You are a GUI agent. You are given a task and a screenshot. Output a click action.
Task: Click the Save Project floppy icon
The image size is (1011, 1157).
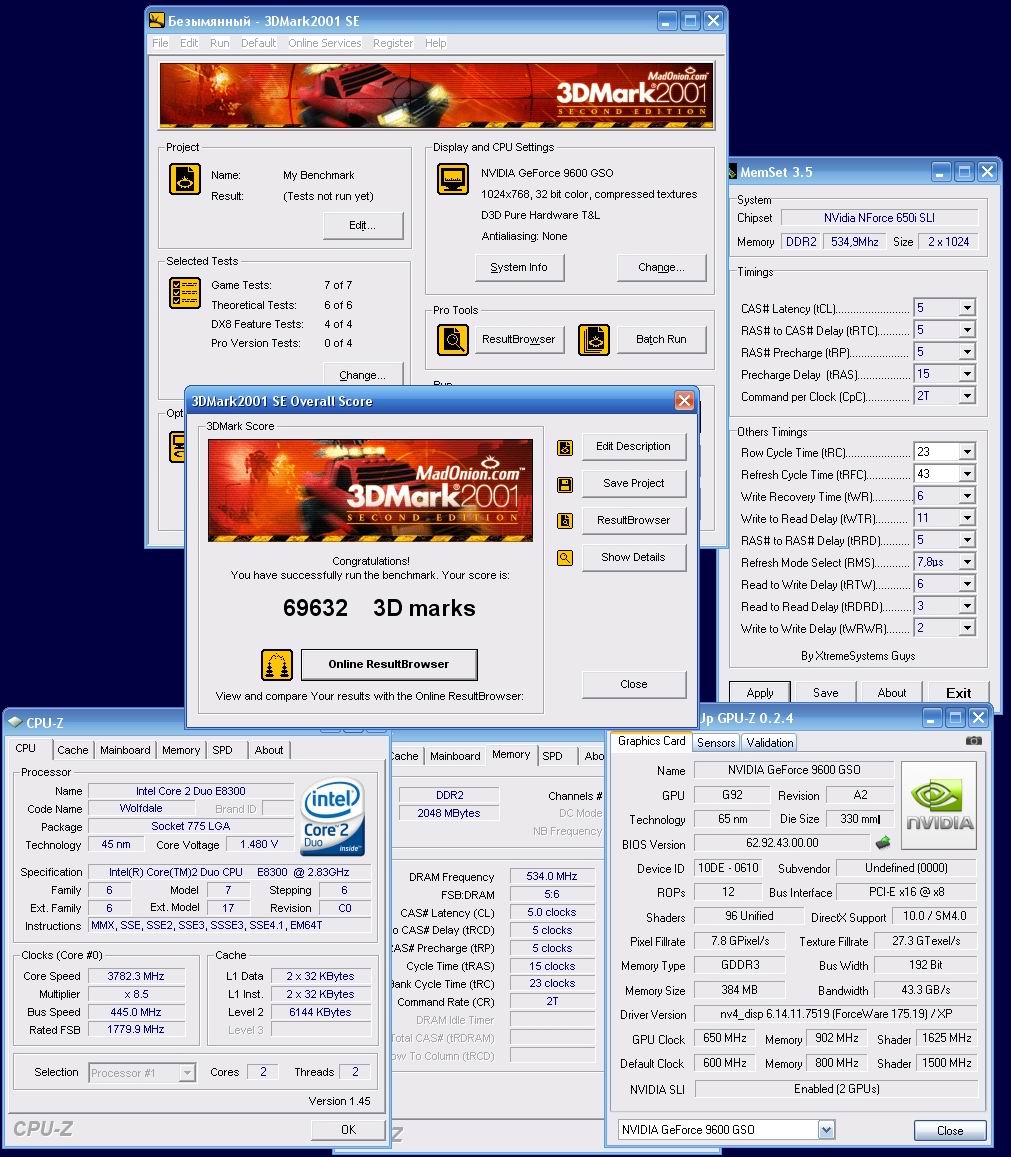(565, 485)
